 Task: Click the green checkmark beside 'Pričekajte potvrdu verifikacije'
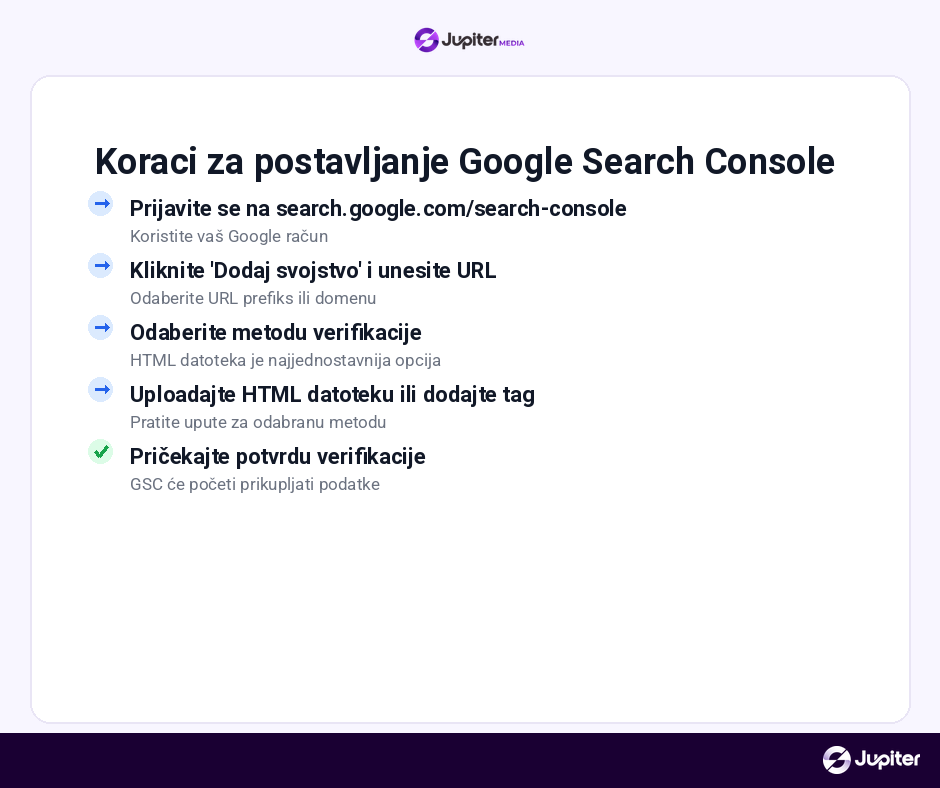101,452
